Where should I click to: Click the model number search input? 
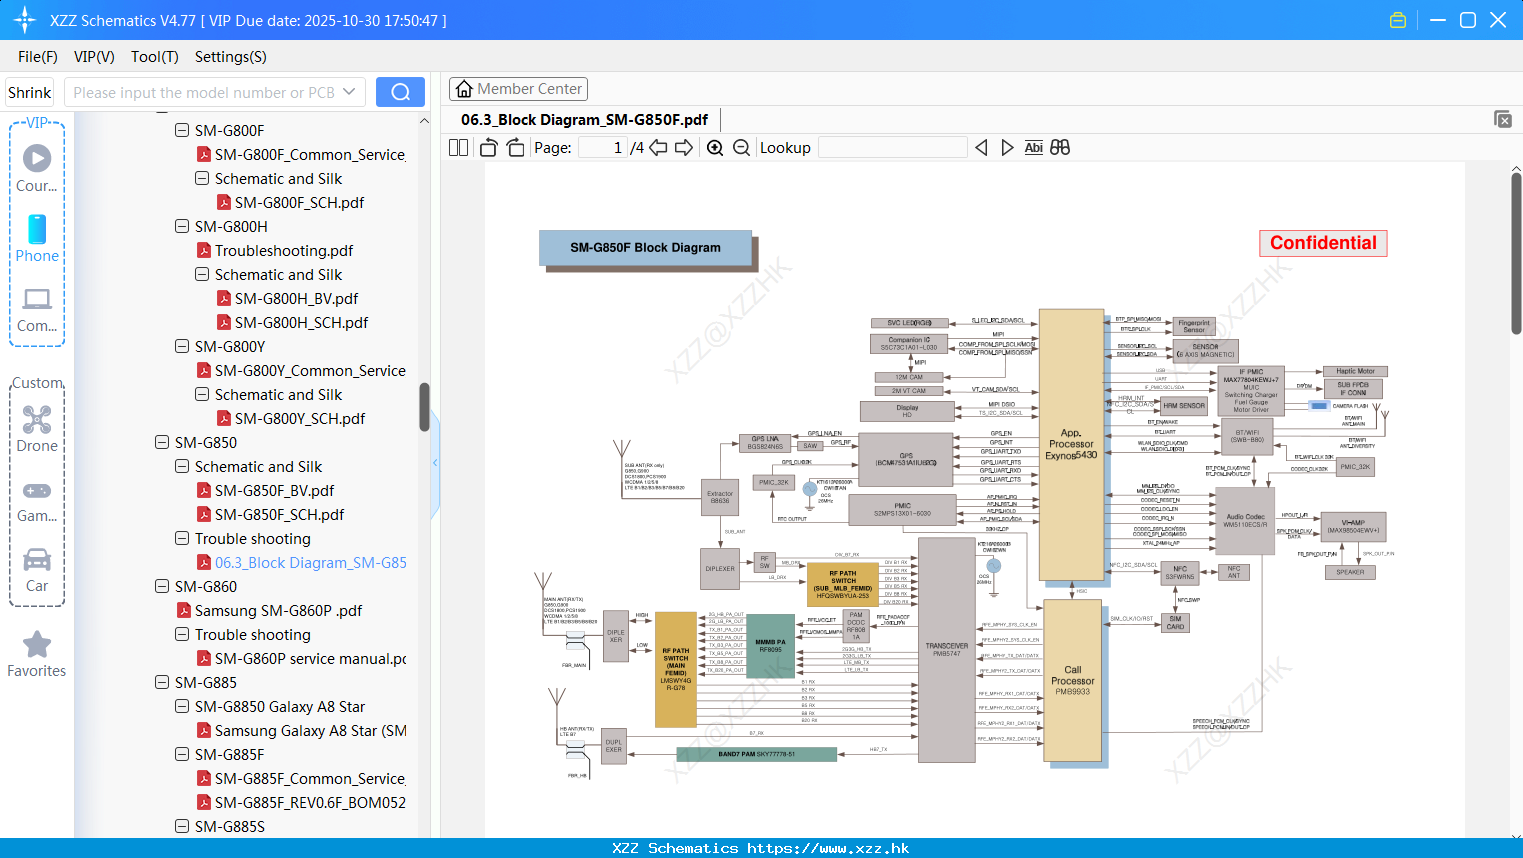(203, 92)
